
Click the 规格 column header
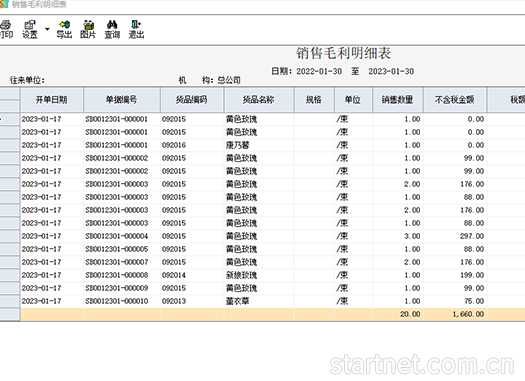314,99
